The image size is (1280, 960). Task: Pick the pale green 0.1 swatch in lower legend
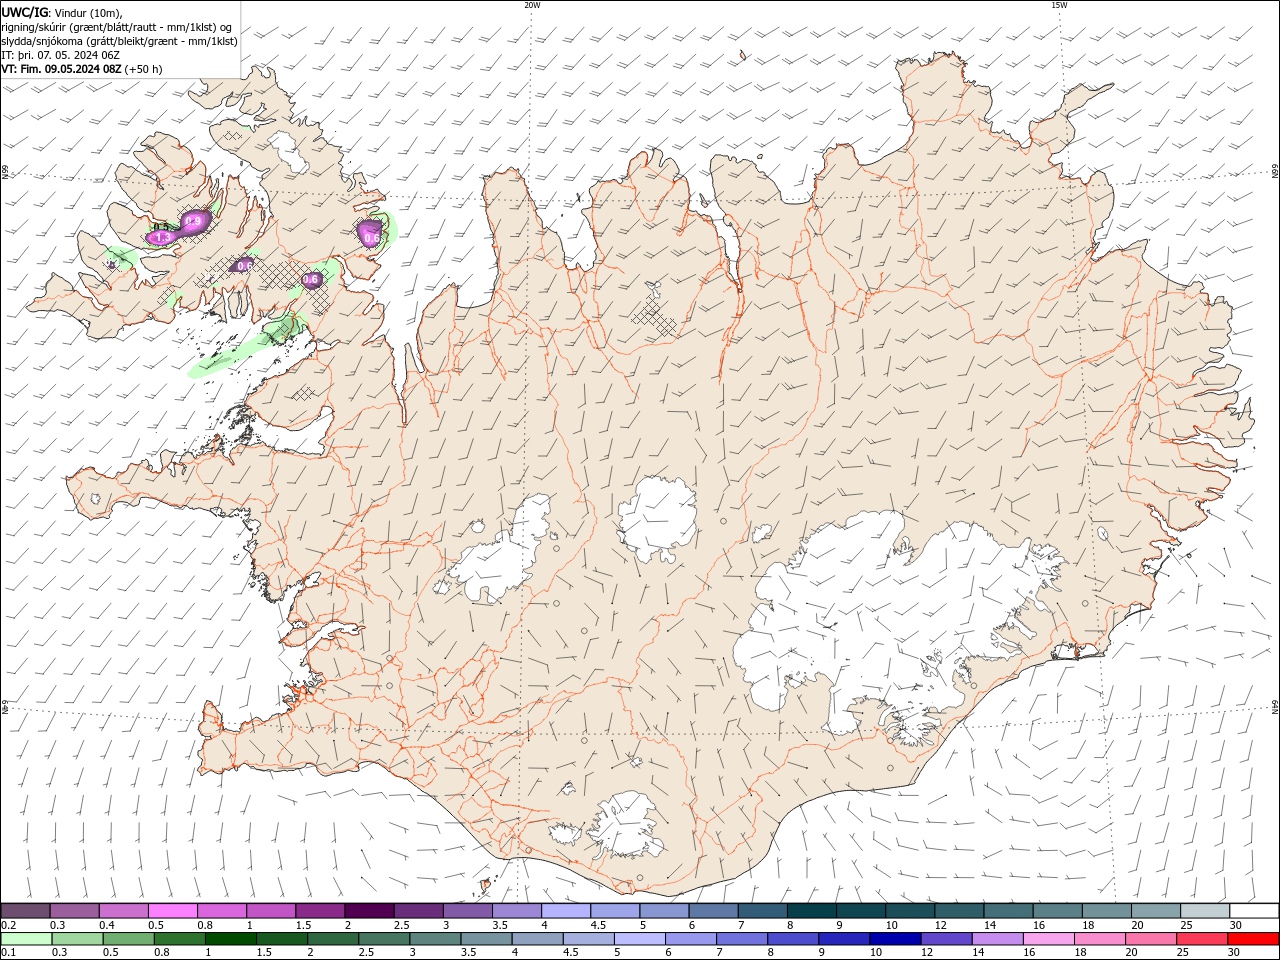coord(27,939)
